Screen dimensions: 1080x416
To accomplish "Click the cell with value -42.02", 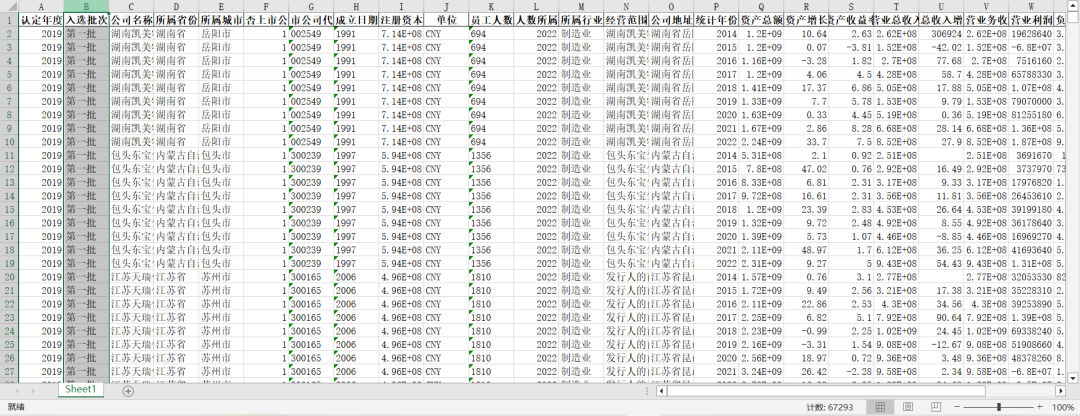I will [941, 47].
